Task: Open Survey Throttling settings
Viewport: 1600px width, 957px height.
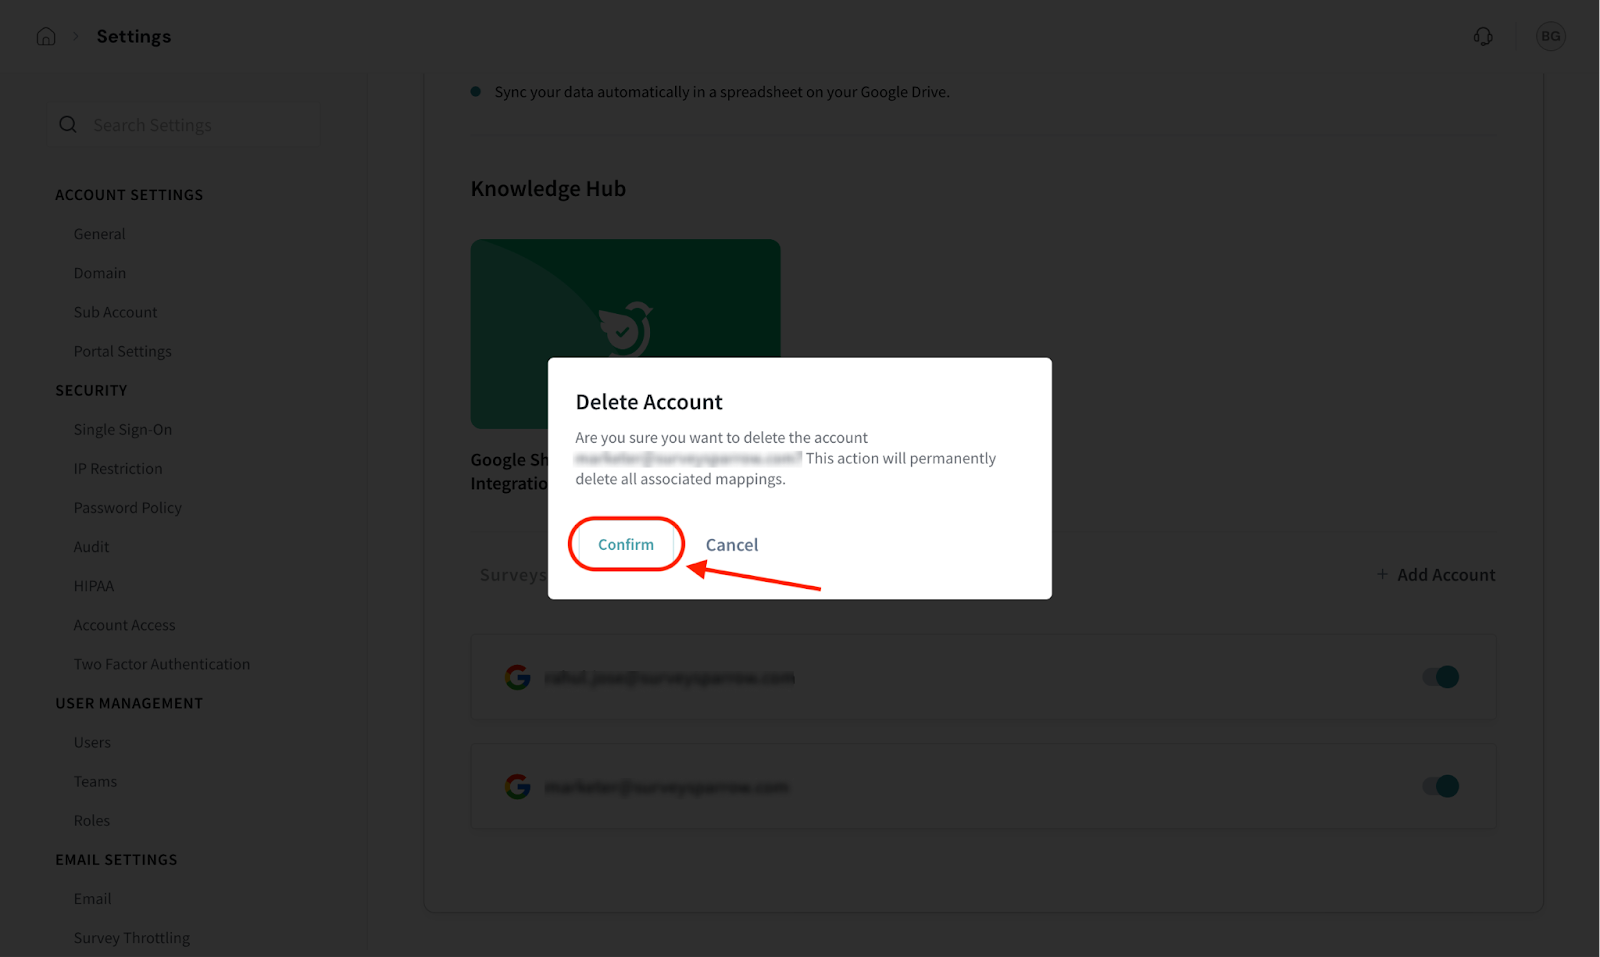Action: 132,938
